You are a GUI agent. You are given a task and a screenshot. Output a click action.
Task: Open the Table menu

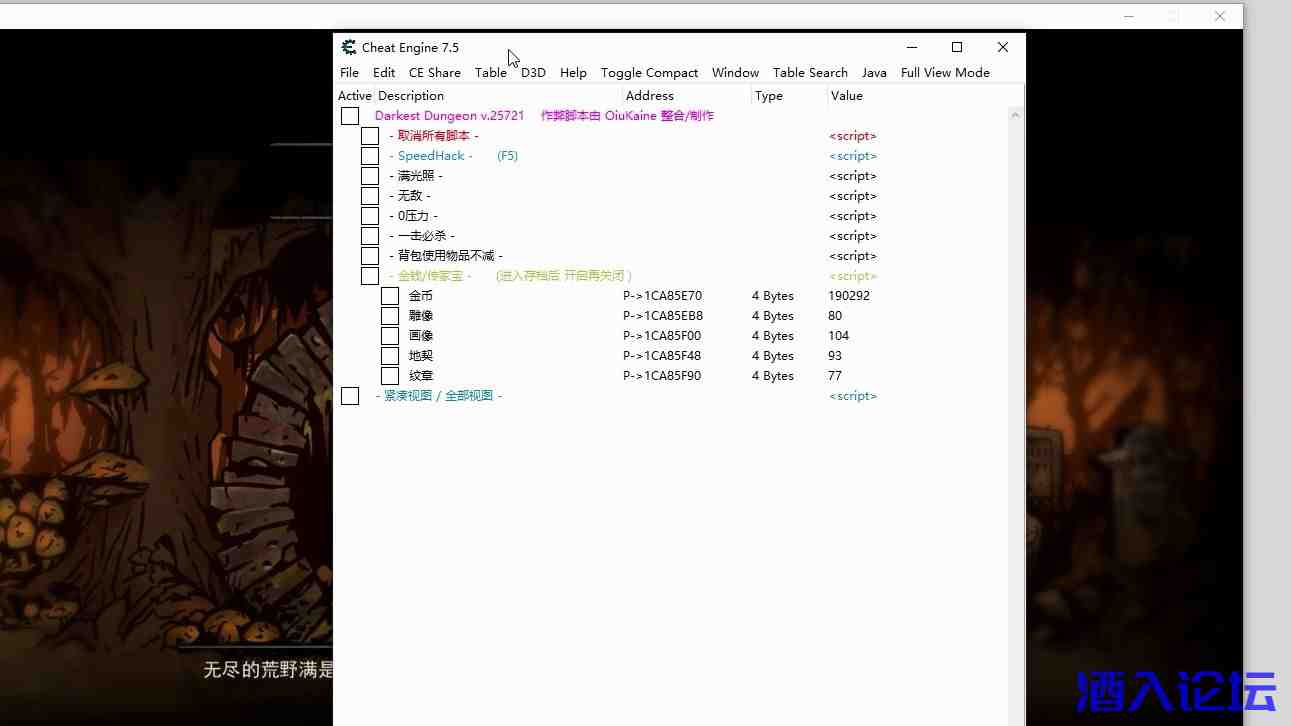[491, 73]
